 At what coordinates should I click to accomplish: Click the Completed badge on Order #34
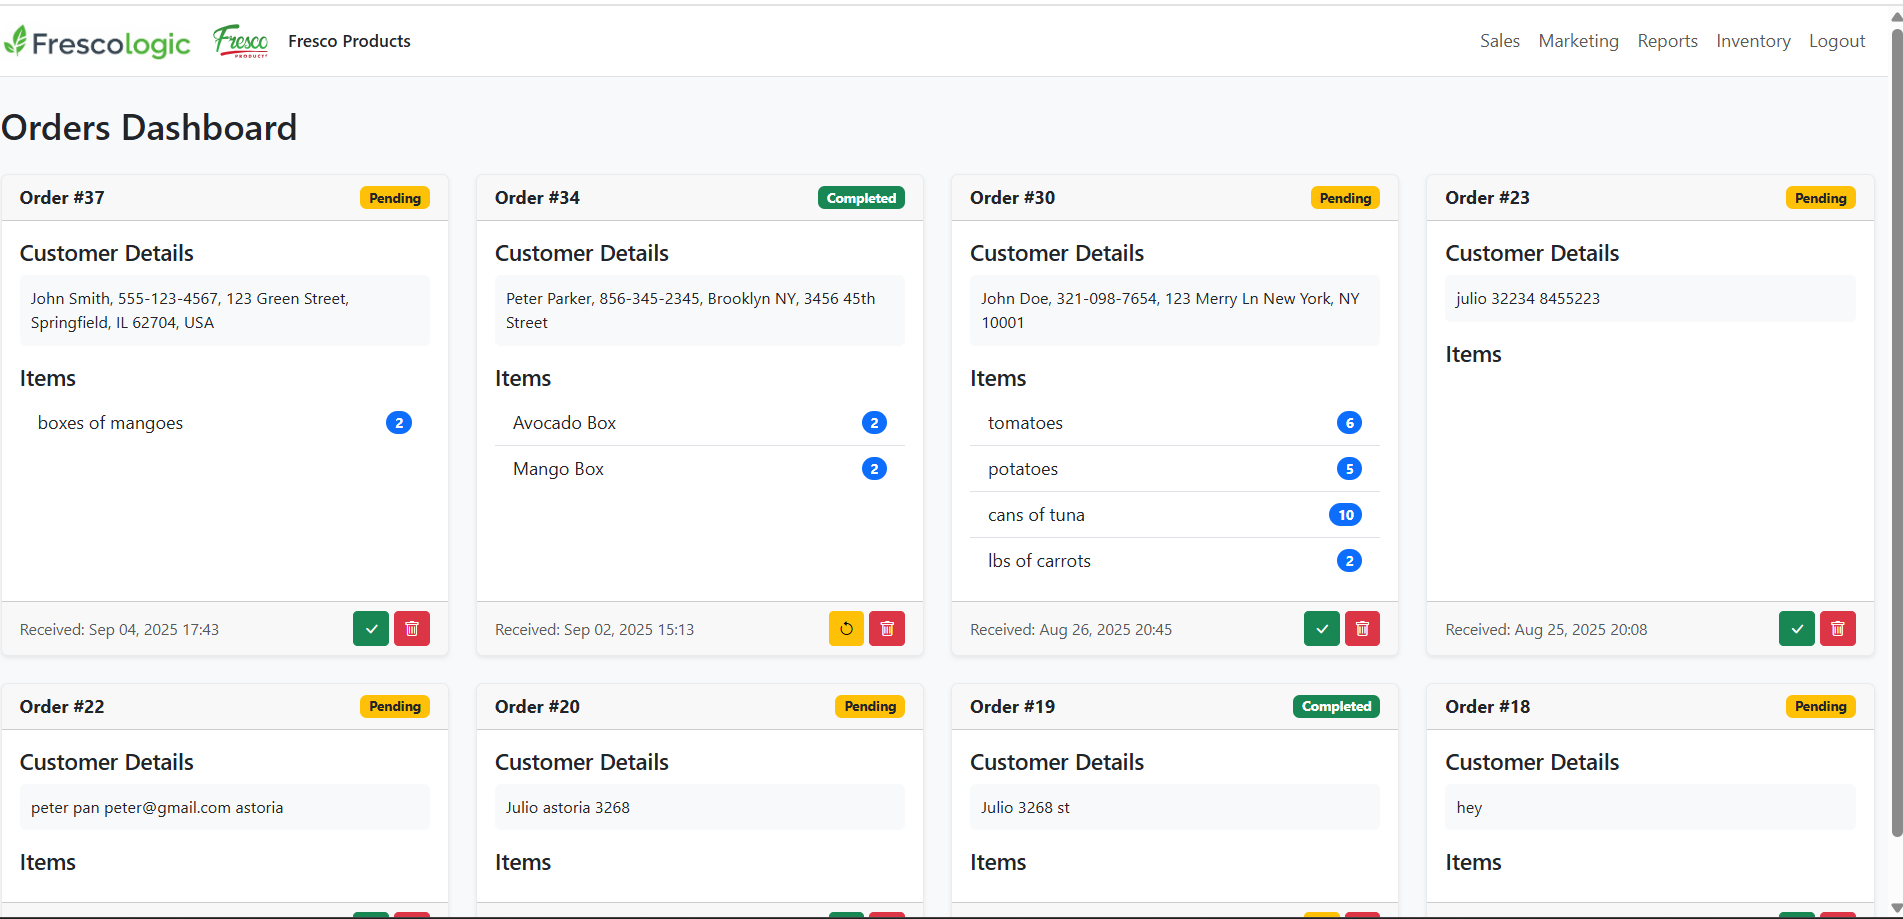coord(861,198)
